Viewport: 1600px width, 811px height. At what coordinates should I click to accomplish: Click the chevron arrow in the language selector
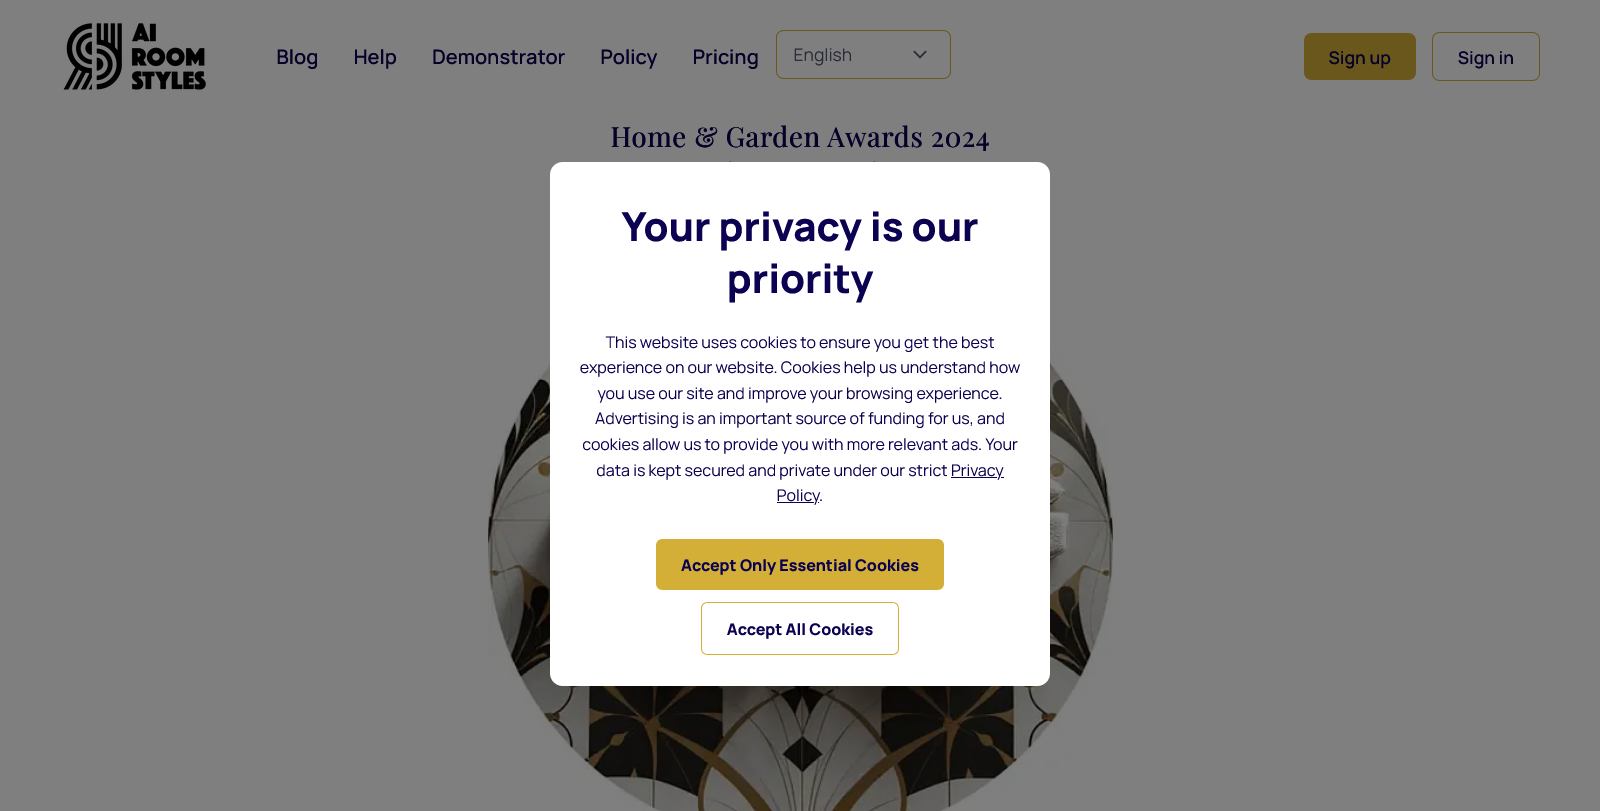[x=920, y=55]
